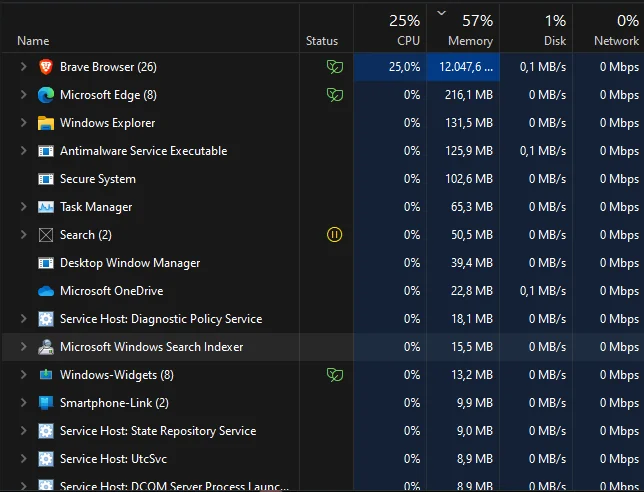Click Search Indexer's 15,5 MB memory value

(472, 347)
